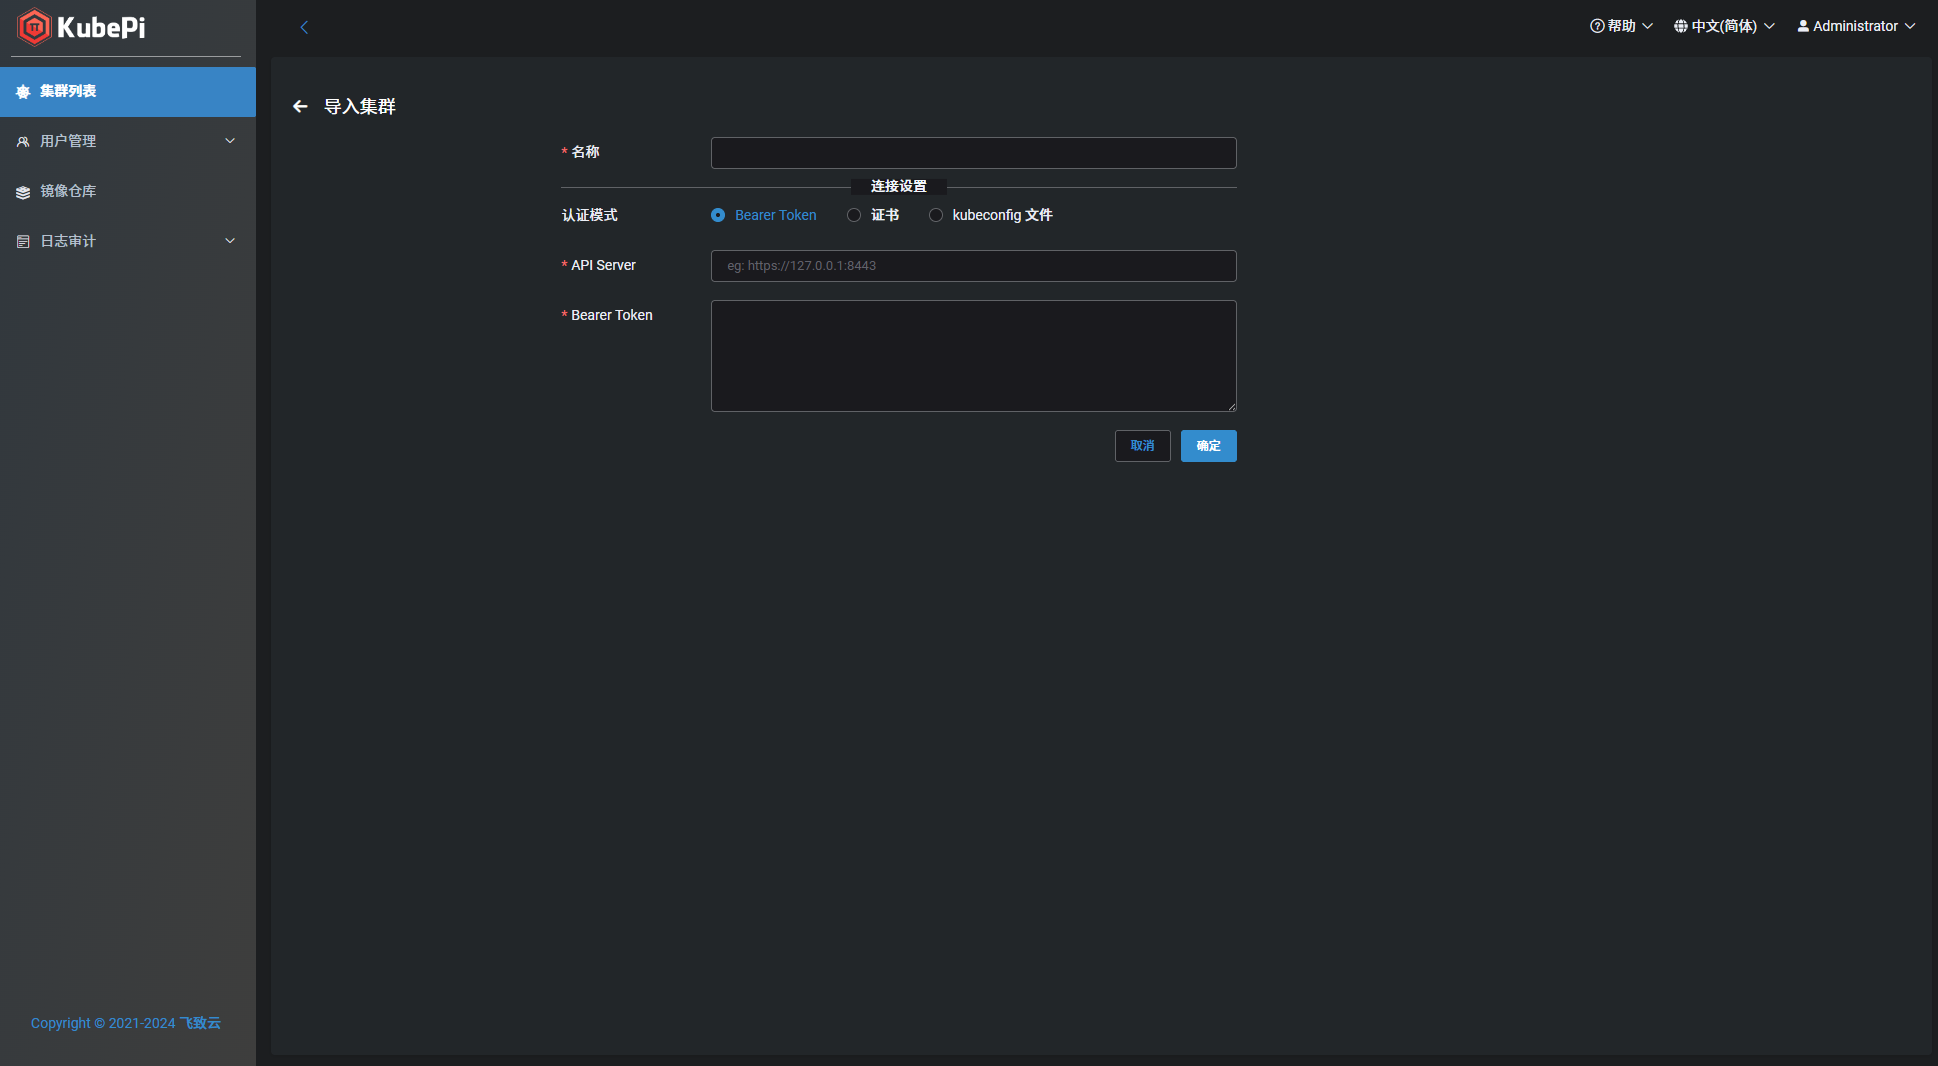Click the Administrator user avatar icon
The width and height of the screenshot is (1938, 1066).
tap(1803, 26)
